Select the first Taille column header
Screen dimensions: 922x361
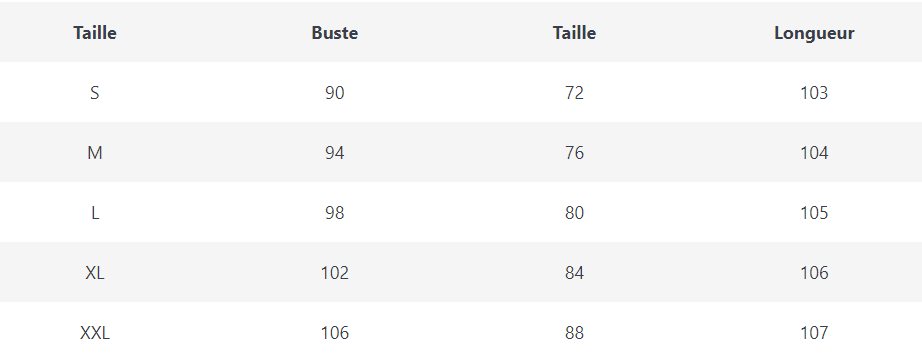coord(95,33)
